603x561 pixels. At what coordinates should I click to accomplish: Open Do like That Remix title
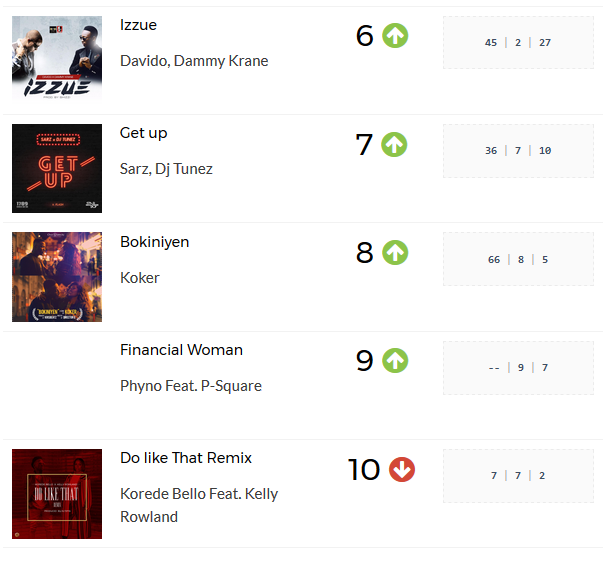tap(186, 458)
